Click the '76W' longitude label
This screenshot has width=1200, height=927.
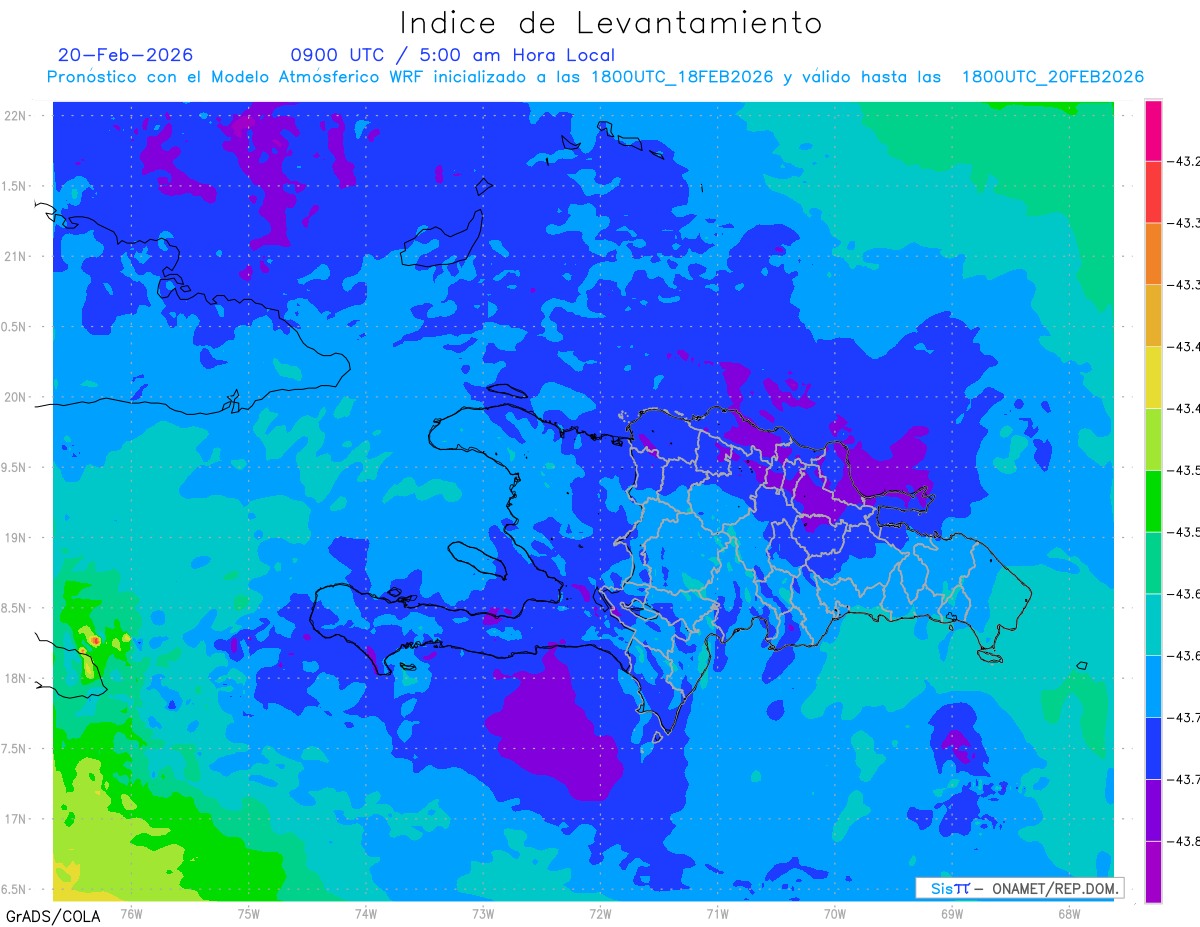pyautogui.click(x=131, y=913)
